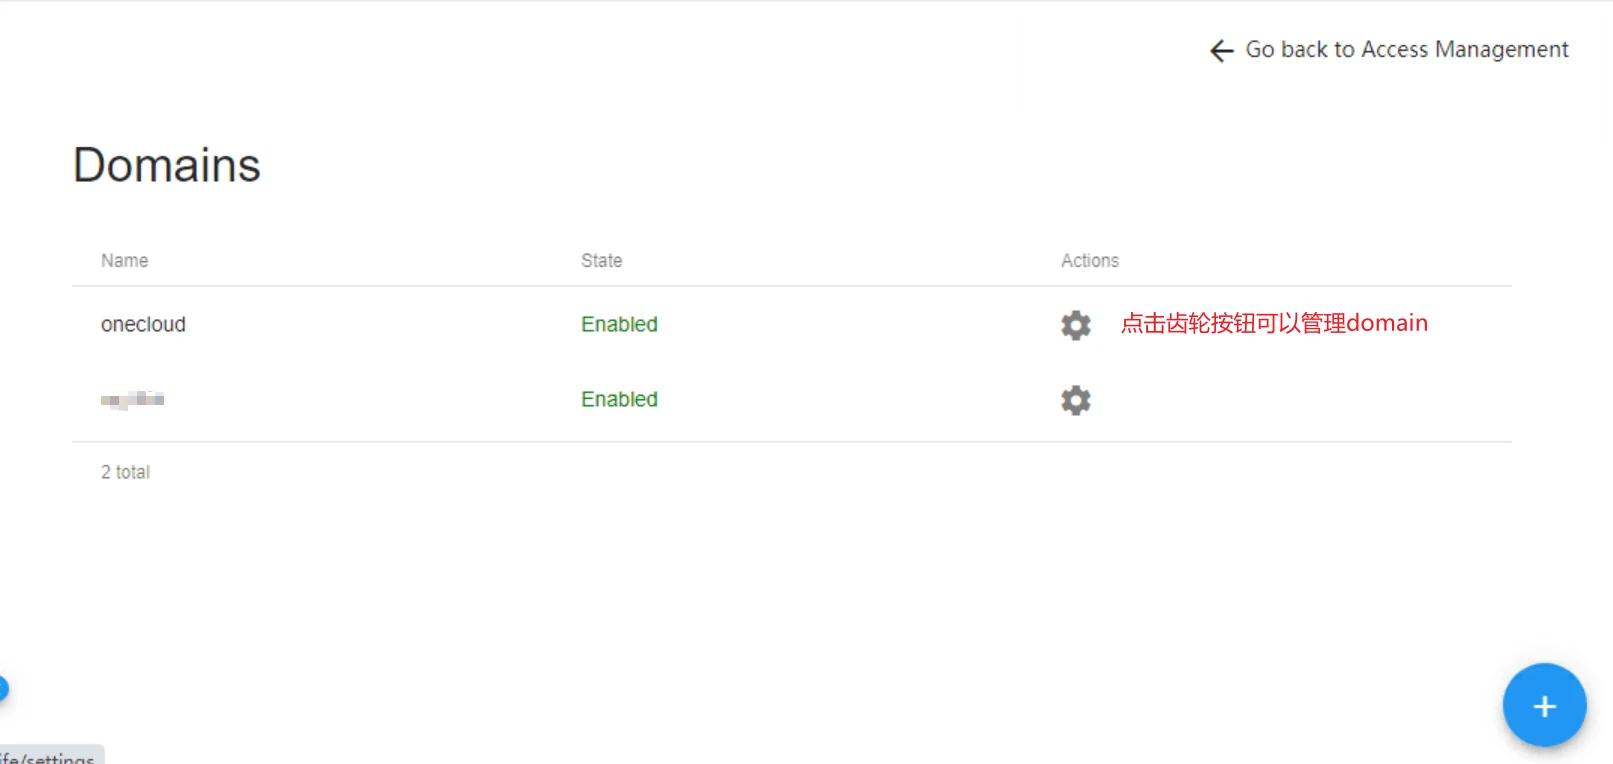Click the Domains page heading
1613x764 pixels.
166,165
